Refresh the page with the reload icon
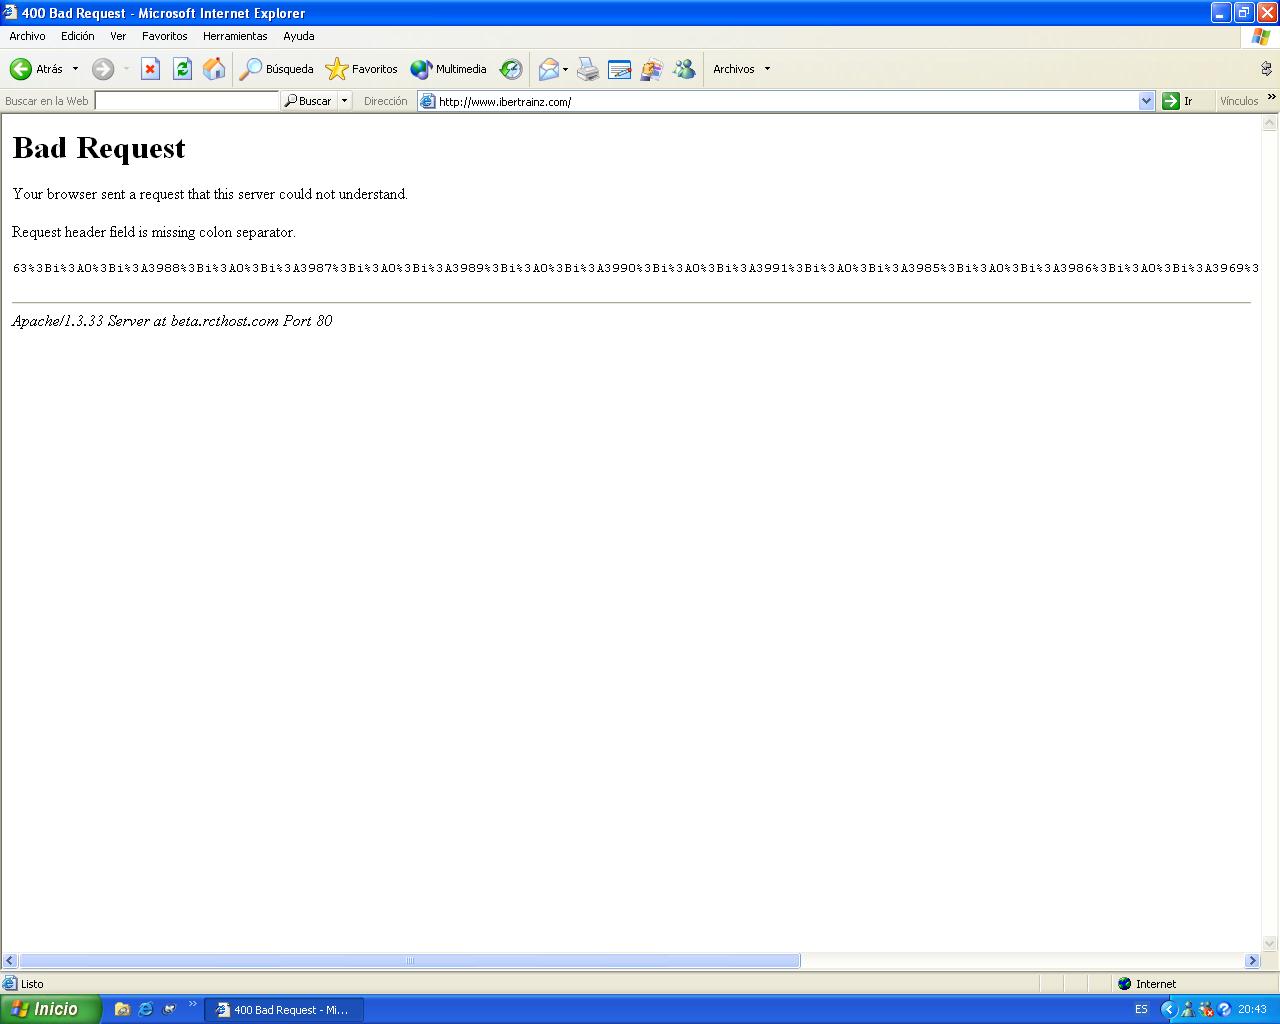This screenshot has width=1280, height=1024. pos(182,69)
